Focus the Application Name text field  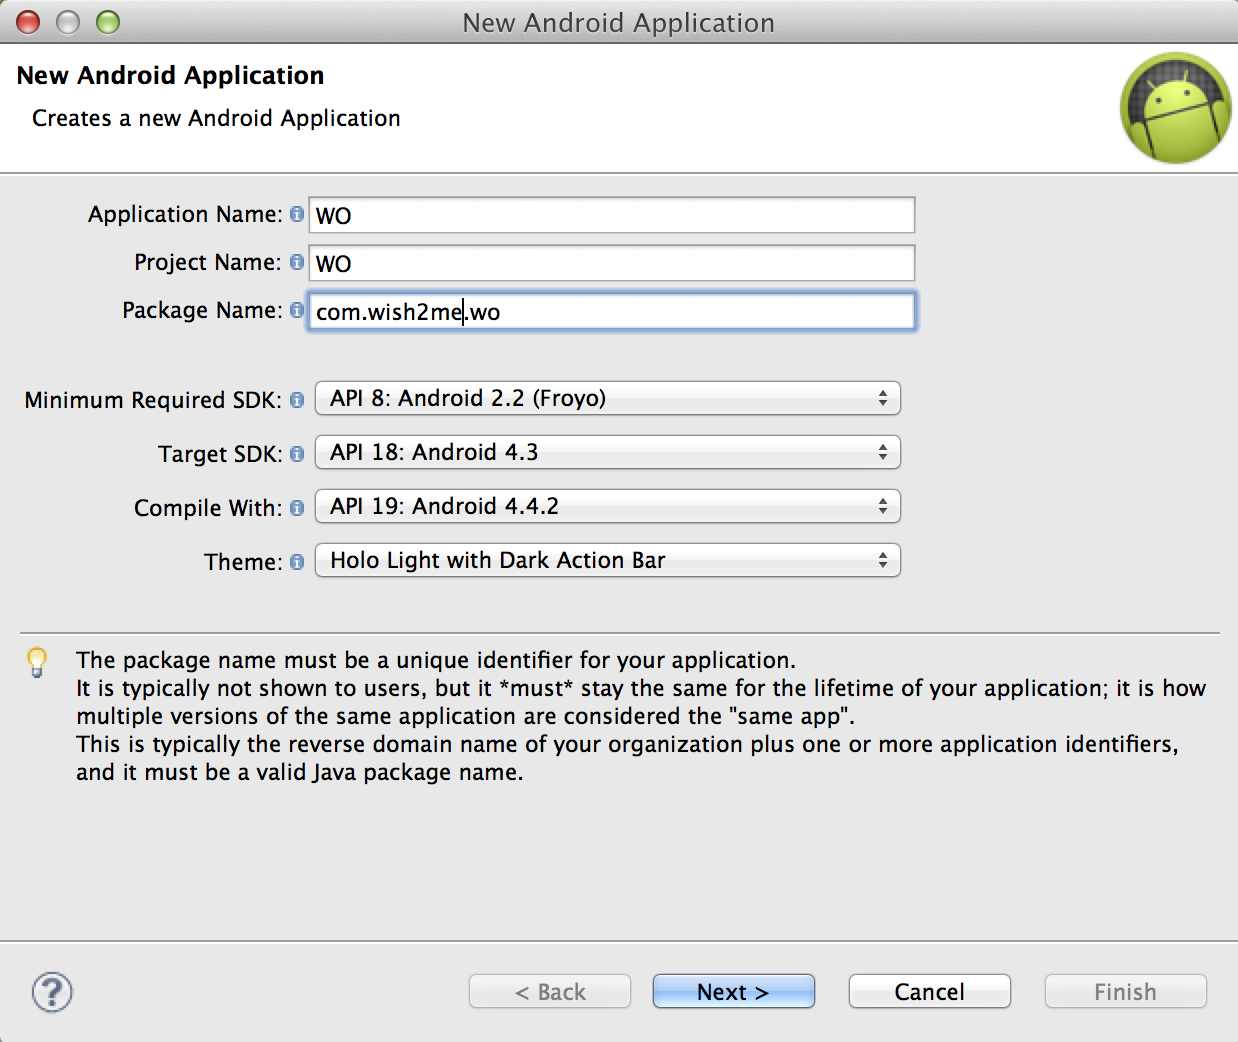(x=612, y=215)
